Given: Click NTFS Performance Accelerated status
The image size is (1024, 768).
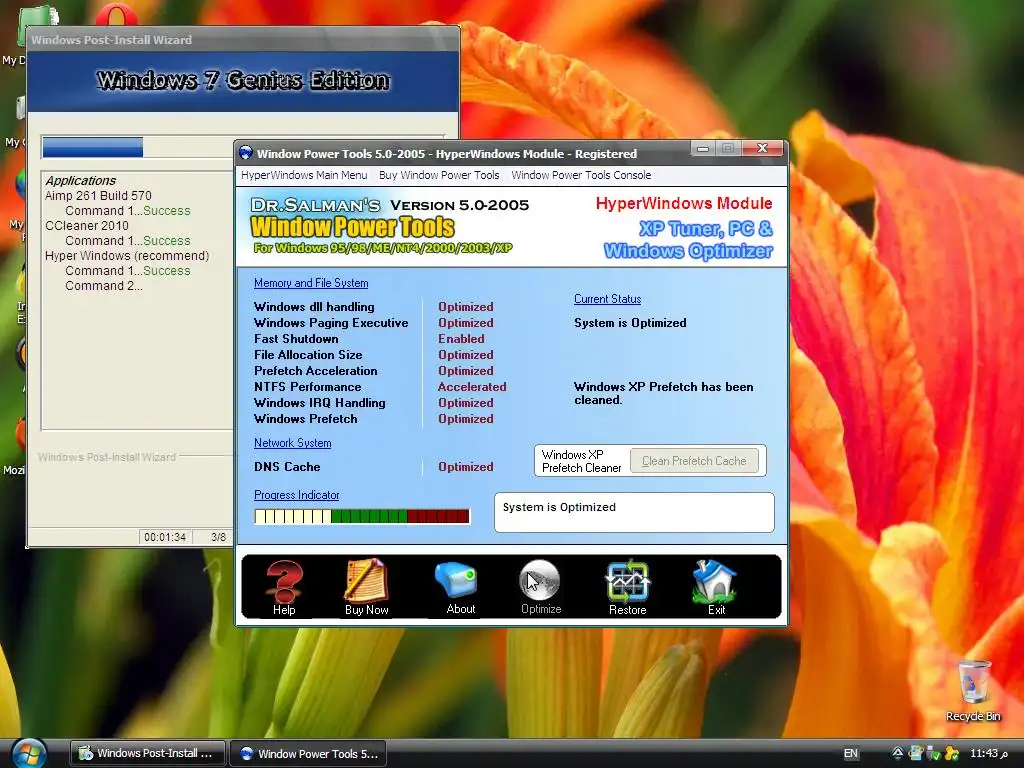Looking at the screenshot, I should [472, 387].
